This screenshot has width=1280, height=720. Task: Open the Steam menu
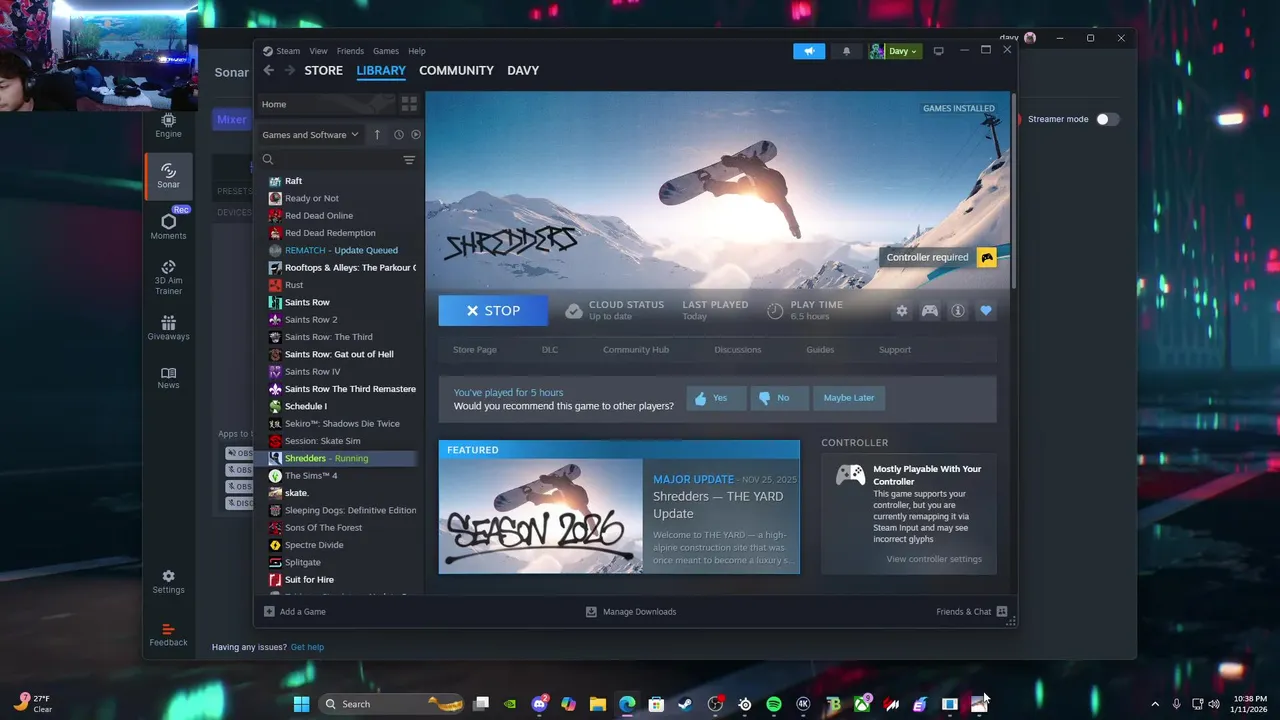point(288,51)
